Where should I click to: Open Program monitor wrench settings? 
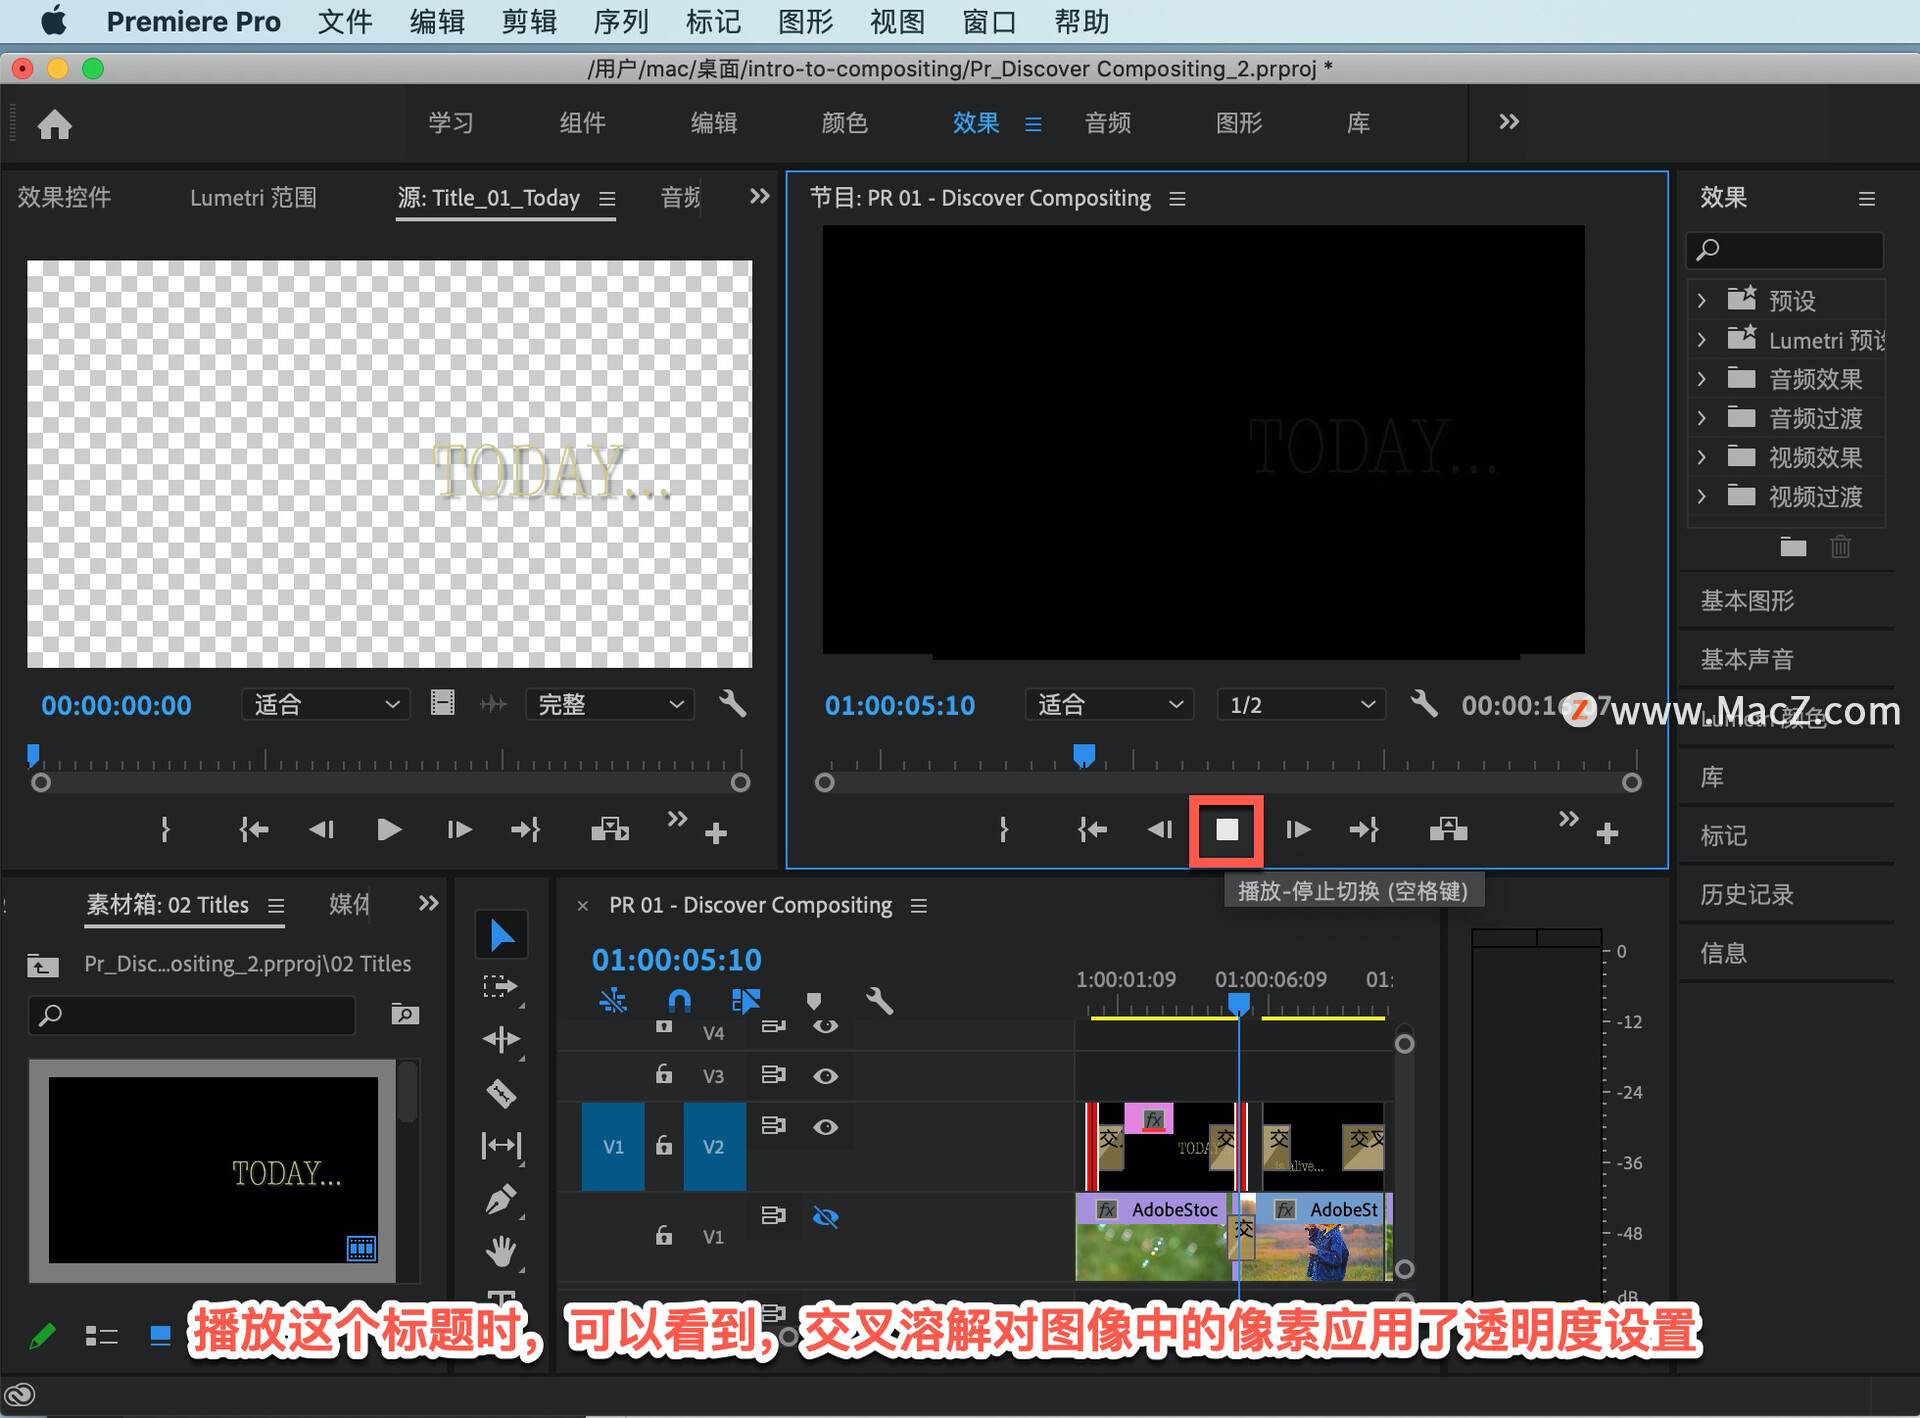tap(1424, 704)
